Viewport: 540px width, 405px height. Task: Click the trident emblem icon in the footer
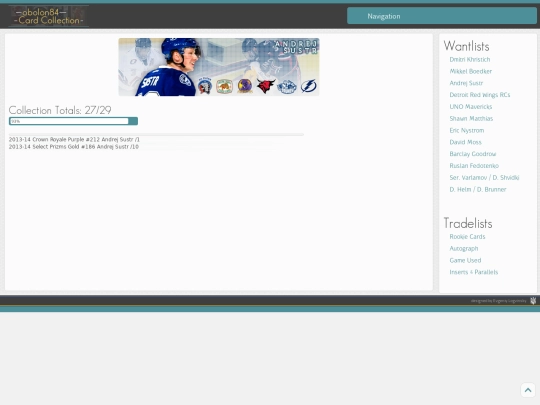[533, 301]
